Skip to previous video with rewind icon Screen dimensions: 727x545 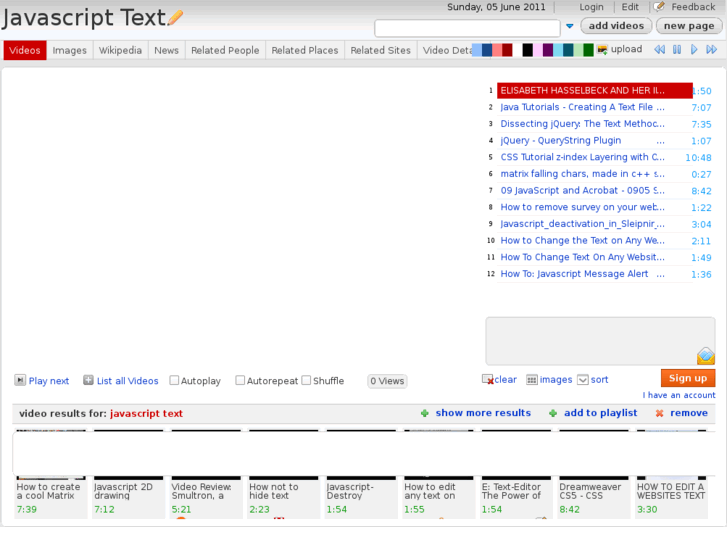[x=659, y=49]
